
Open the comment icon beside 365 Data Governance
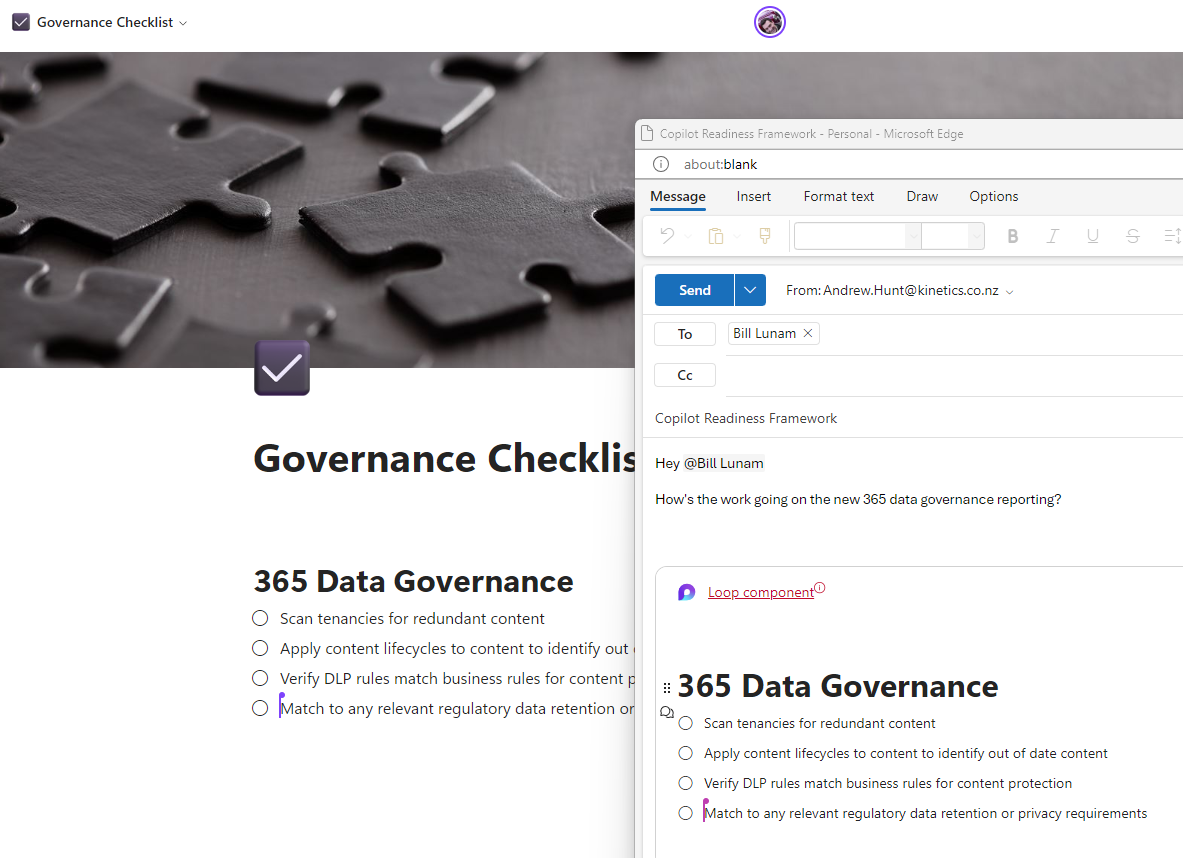coord(667,712)
